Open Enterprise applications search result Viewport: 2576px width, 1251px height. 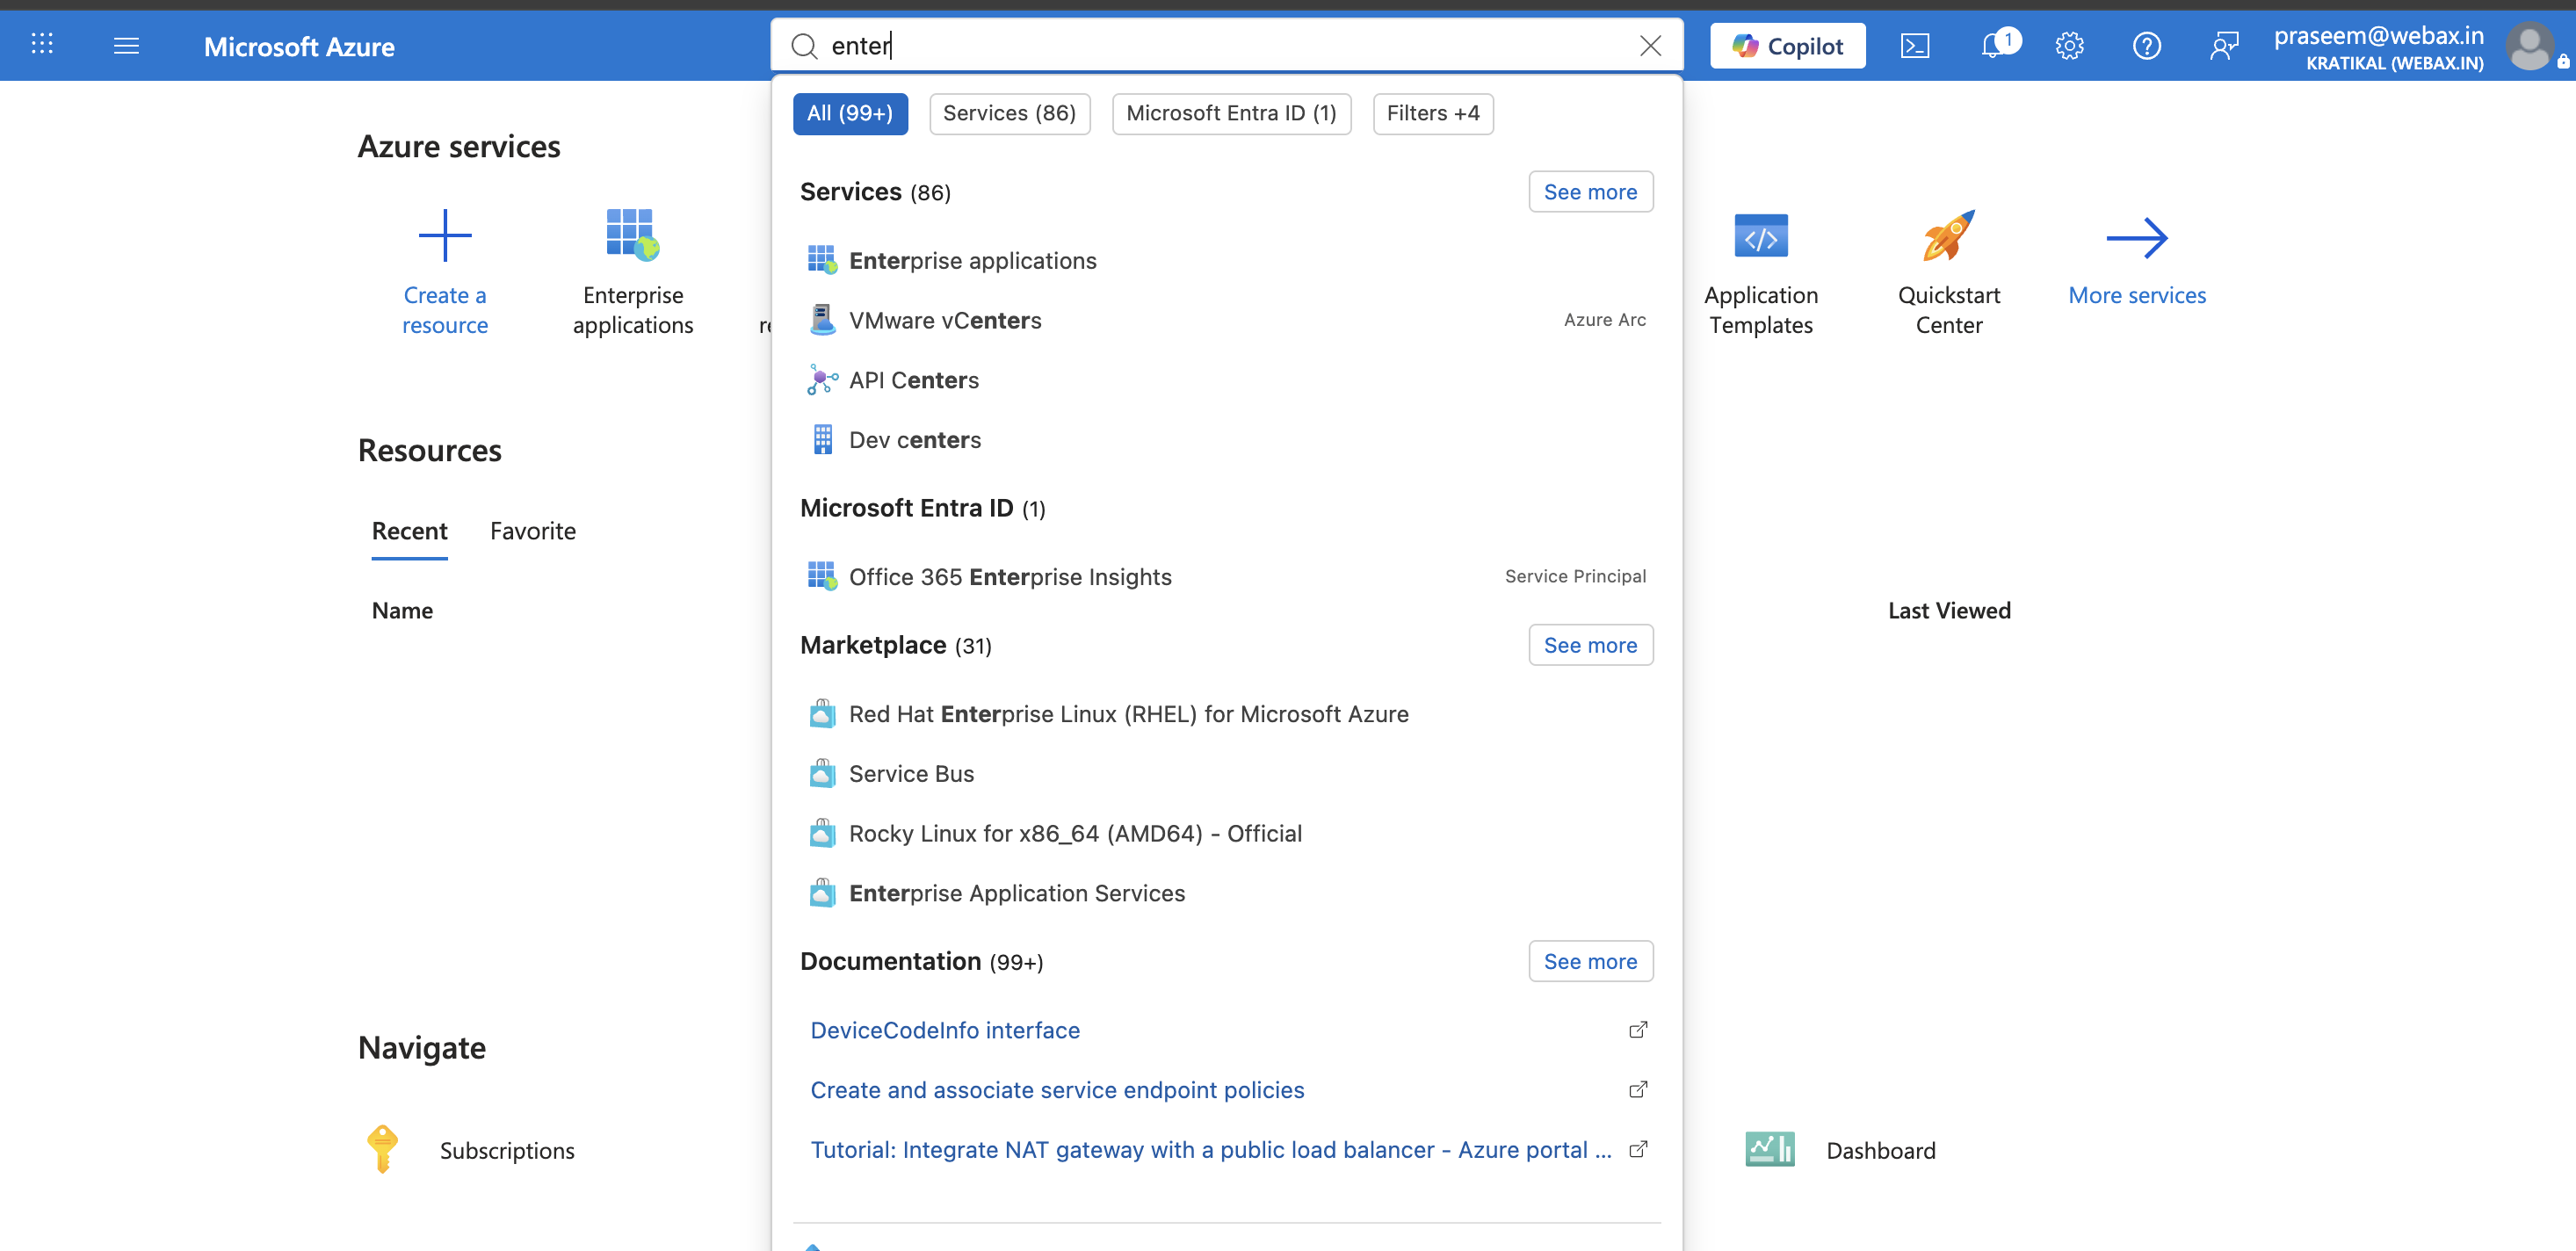[x=1227, y=260]
